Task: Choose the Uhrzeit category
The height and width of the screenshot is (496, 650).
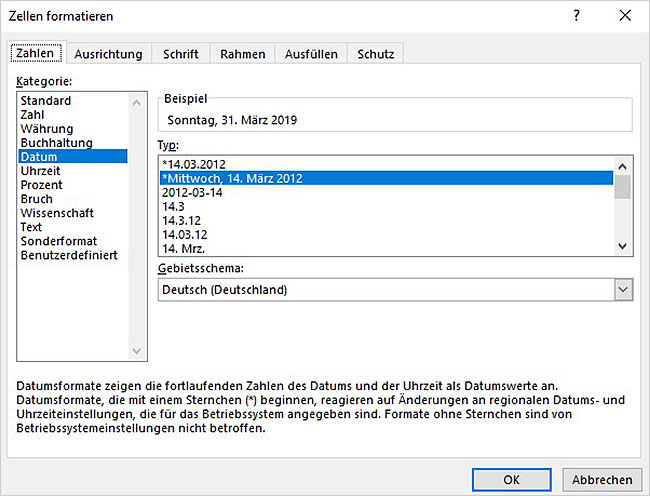Action: (73, 171)
